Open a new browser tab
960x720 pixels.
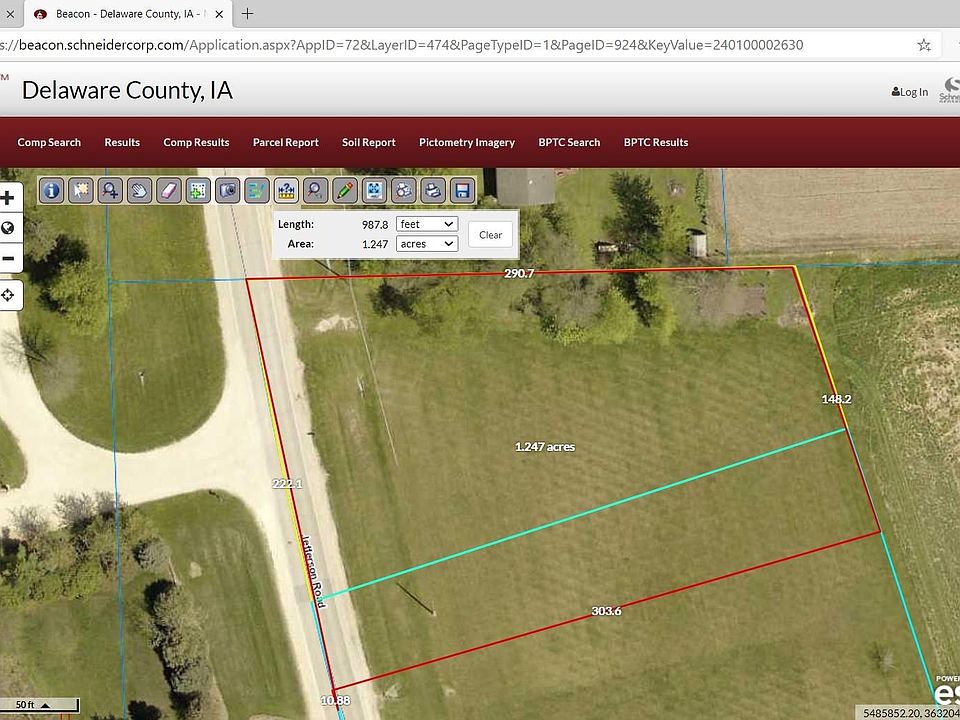(247, 13)
